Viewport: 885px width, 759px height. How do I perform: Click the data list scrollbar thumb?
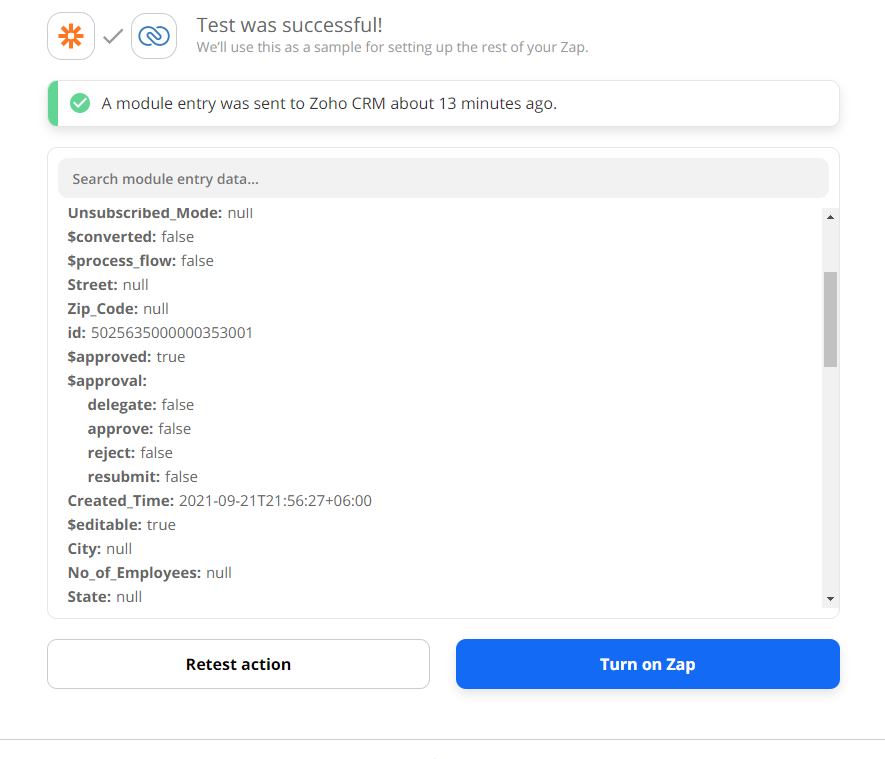pyautogui.click(x=830, y=318)
